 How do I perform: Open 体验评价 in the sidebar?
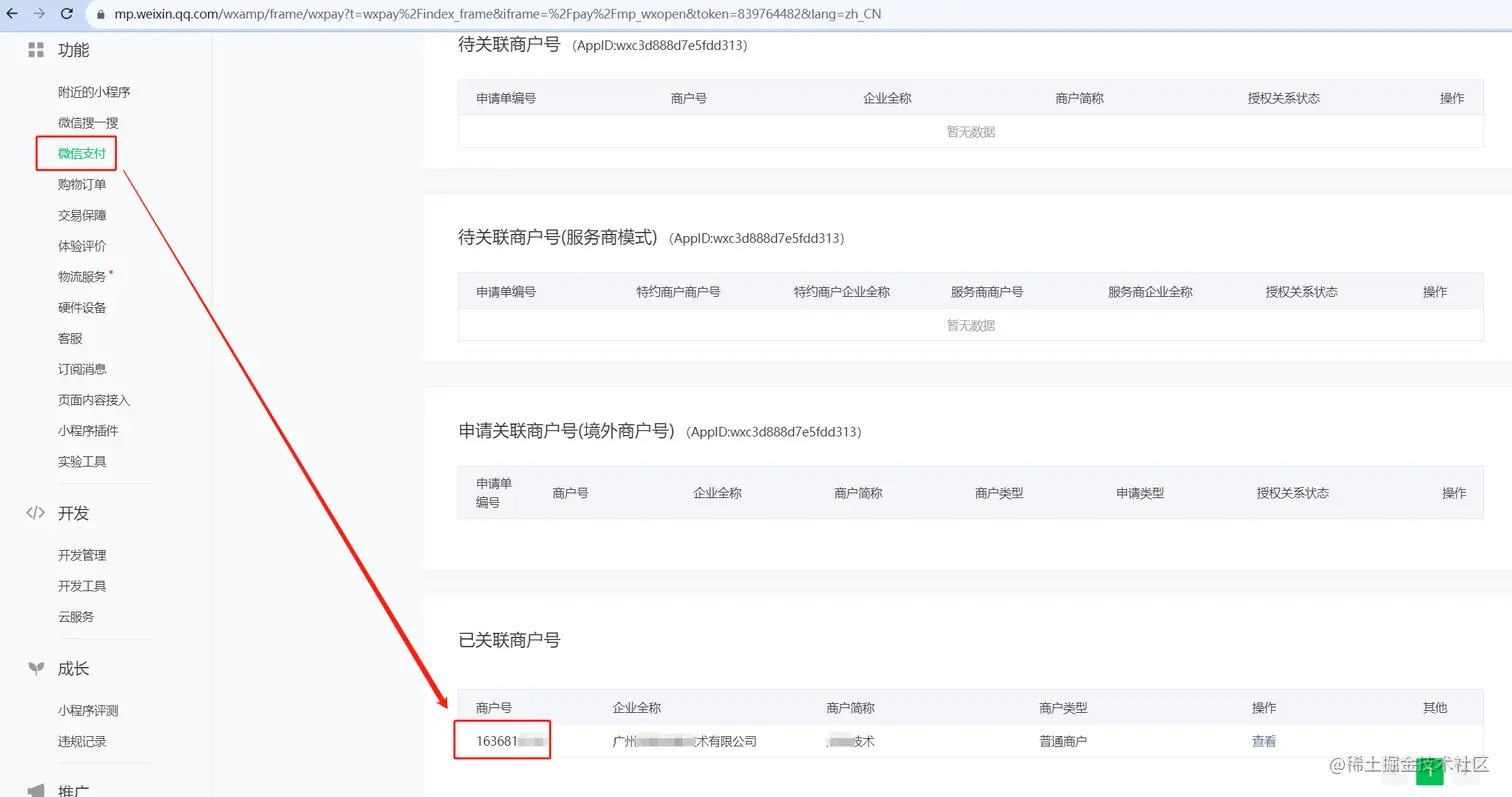coord(82,246)
